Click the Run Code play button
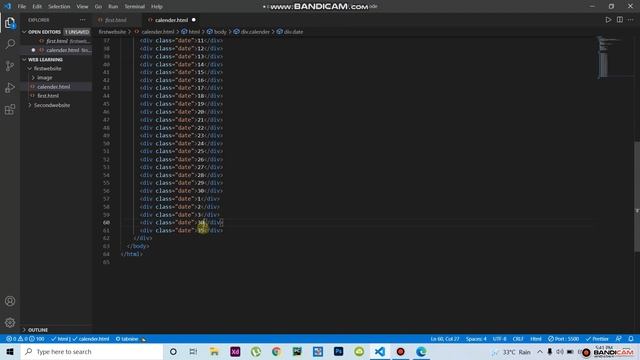The width and height of the screenshot is (640, 360). [608, 20]
